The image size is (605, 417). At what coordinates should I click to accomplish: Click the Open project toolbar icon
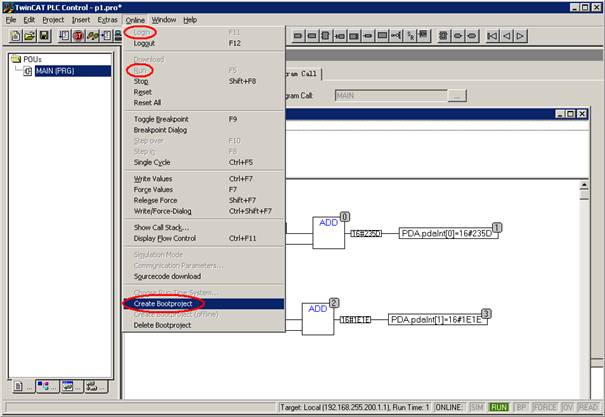tap(28, 36)
